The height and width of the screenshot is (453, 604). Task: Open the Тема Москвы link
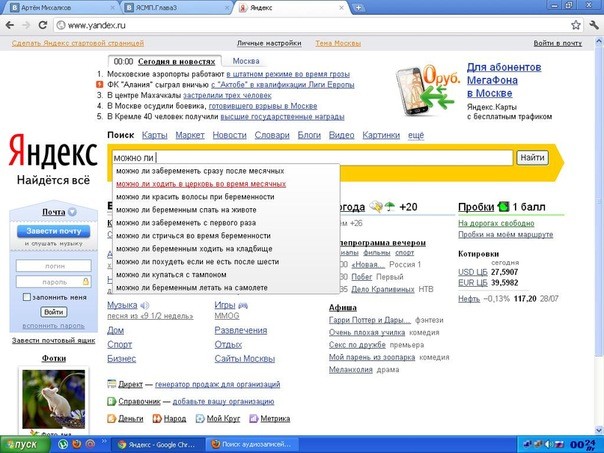[338, 43]
